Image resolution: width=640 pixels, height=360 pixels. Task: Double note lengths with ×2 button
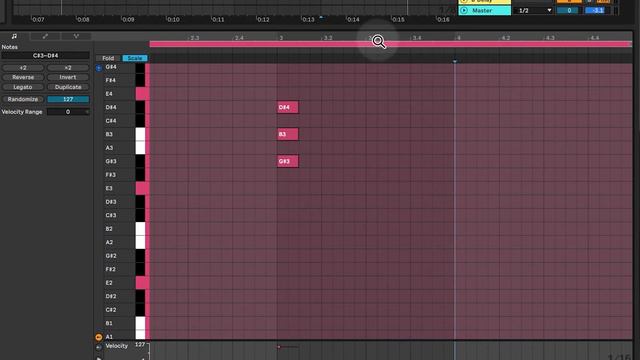68,68
